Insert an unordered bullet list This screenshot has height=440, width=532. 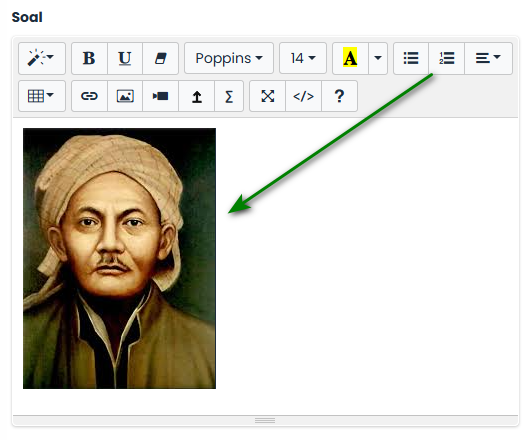(x=411, y=58)
